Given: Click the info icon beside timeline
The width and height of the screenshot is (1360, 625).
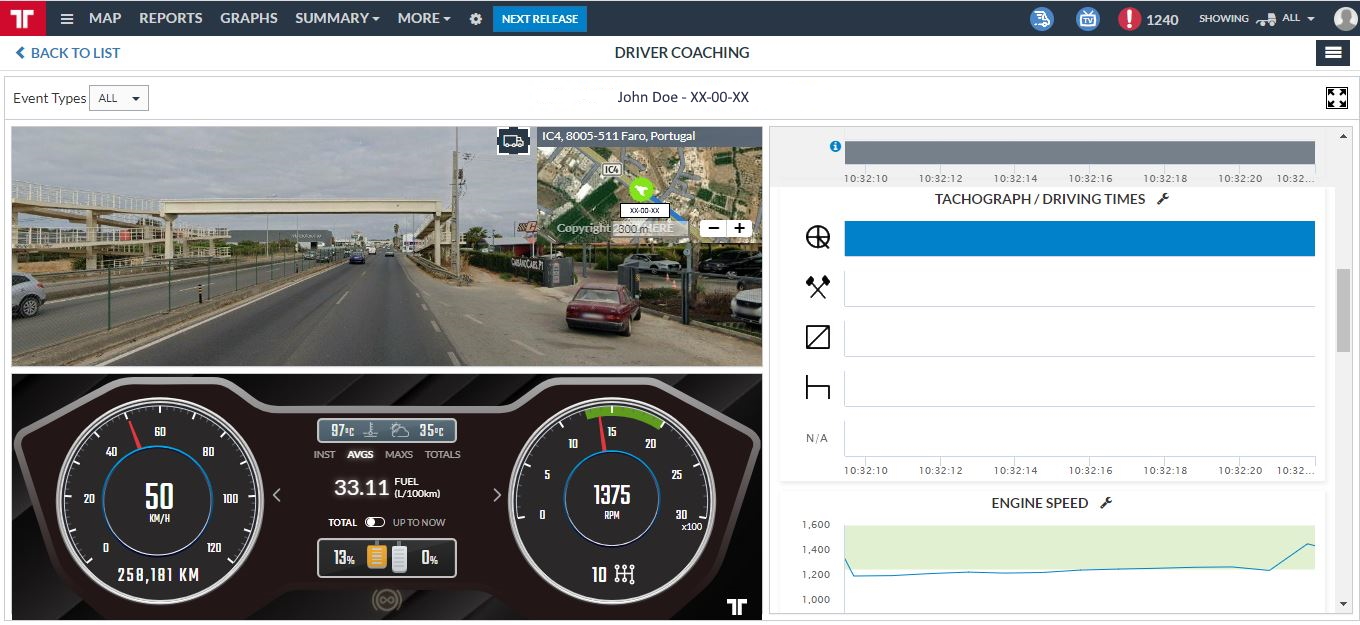Looking at the screenshot, I should [x=835, y=147].
